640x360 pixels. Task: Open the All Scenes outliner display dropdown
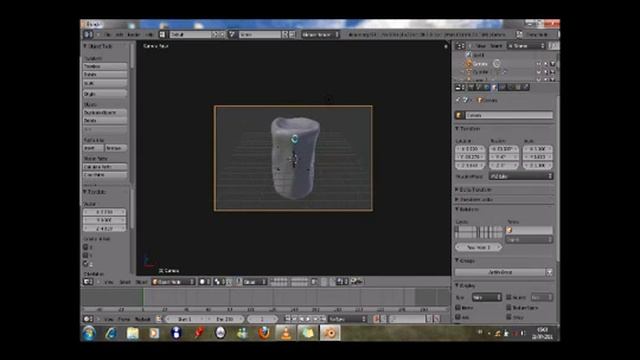[x=527, y=46]
